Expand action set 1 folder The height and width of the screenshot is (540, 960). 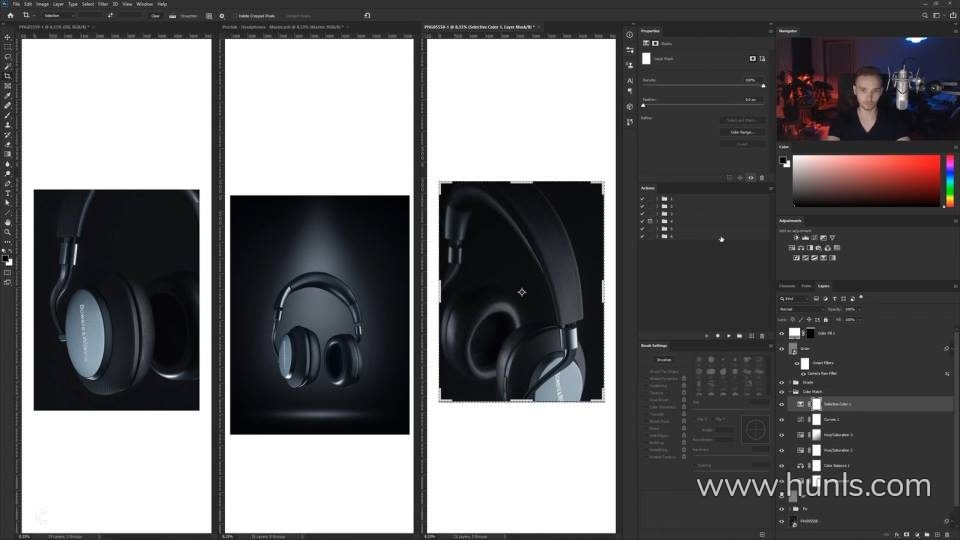point(657,198)
